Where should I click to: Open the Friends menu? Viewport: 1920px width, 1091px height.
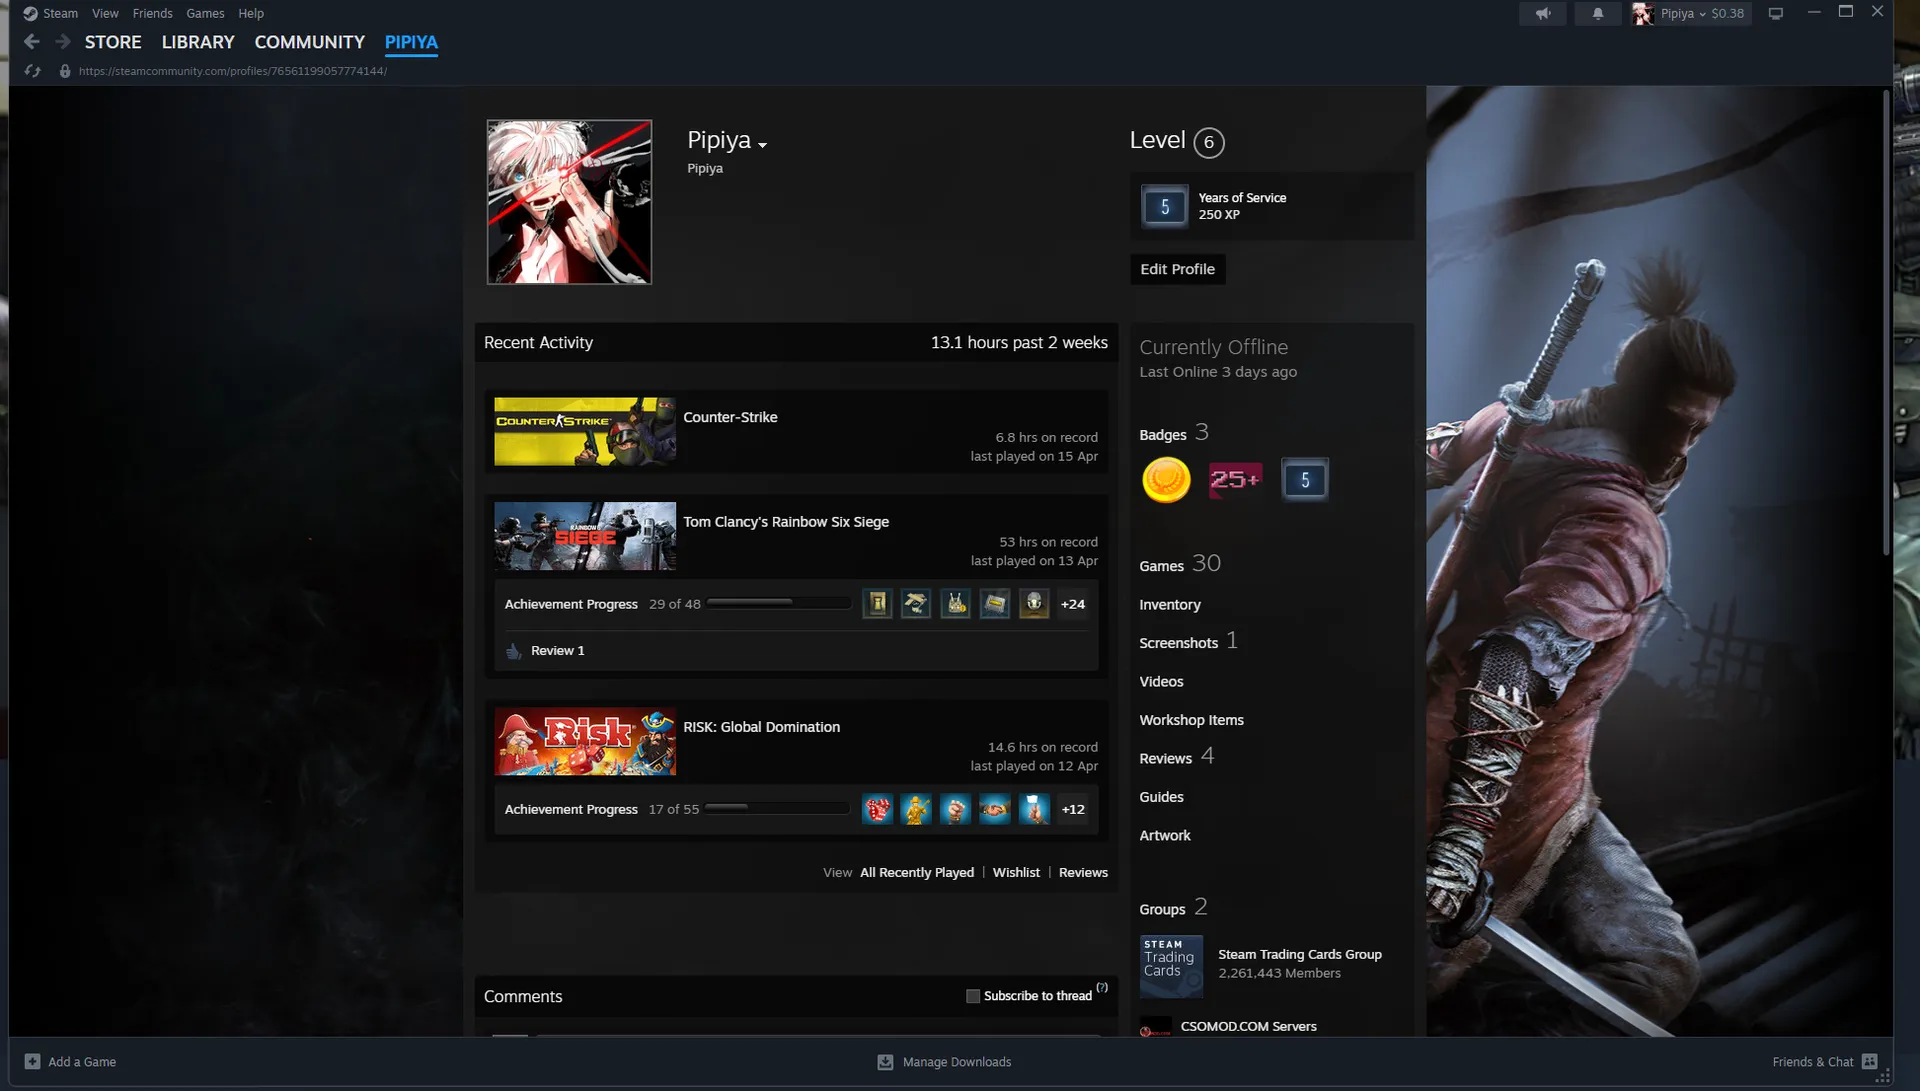pos(152,13)
